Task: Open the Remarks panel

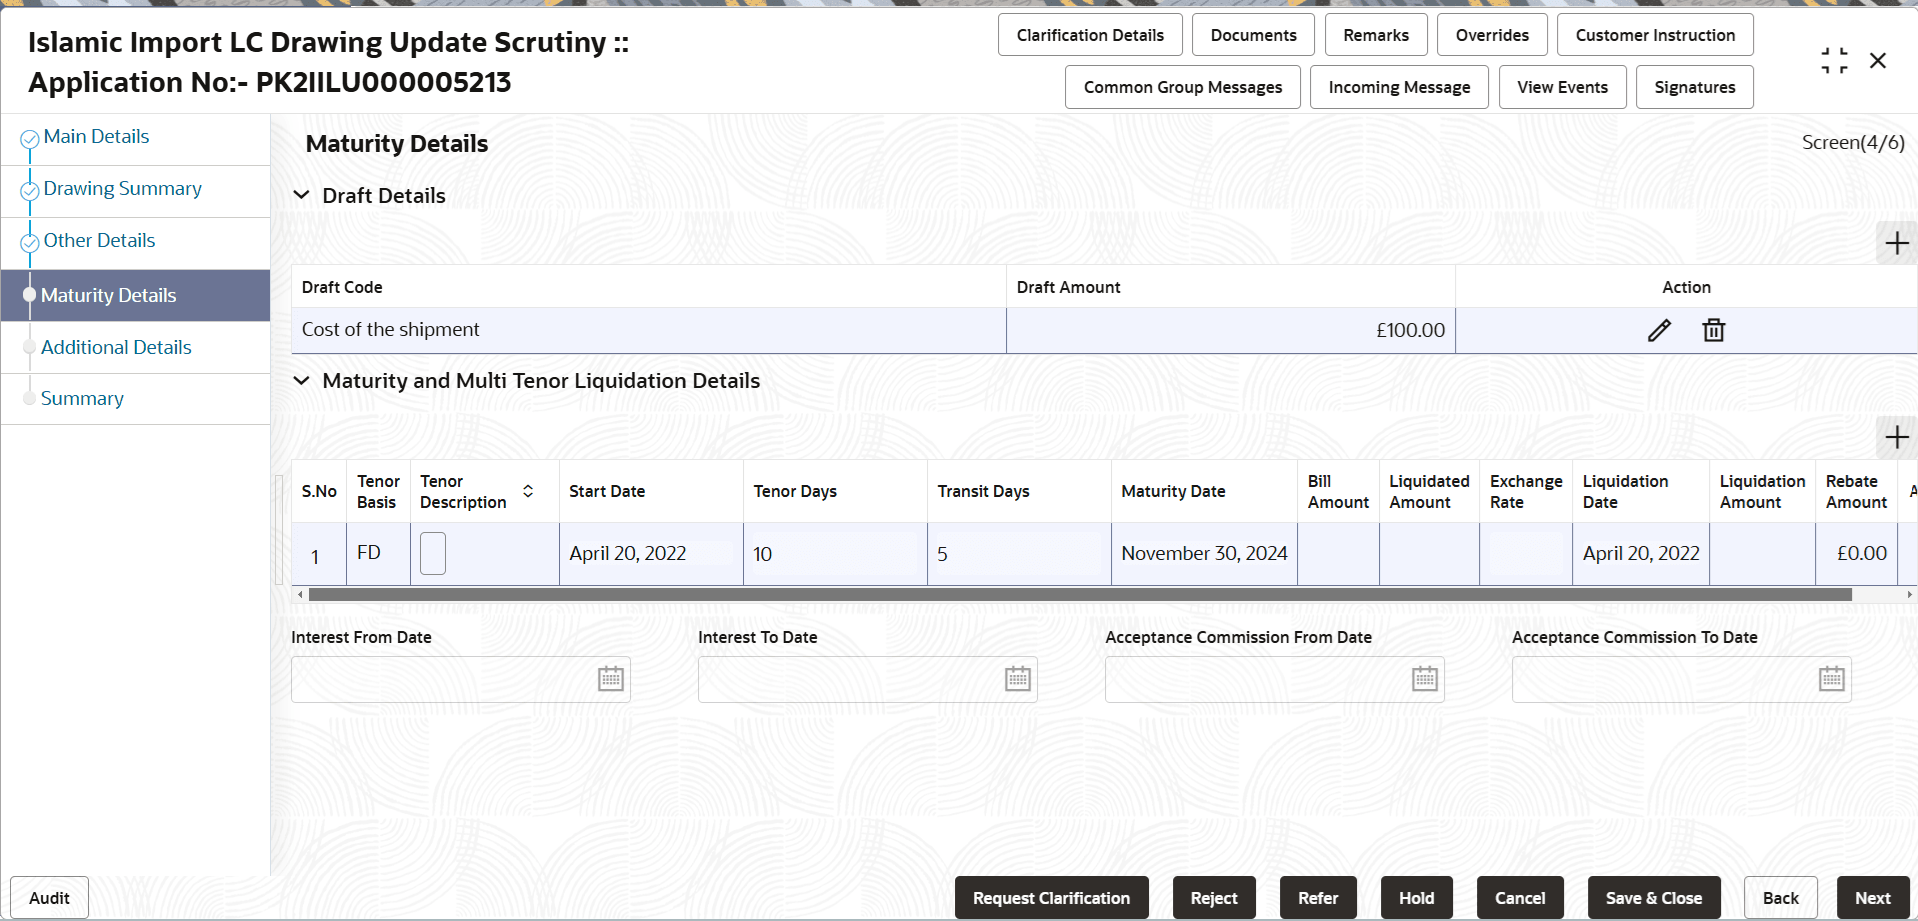Action: 1375,34
